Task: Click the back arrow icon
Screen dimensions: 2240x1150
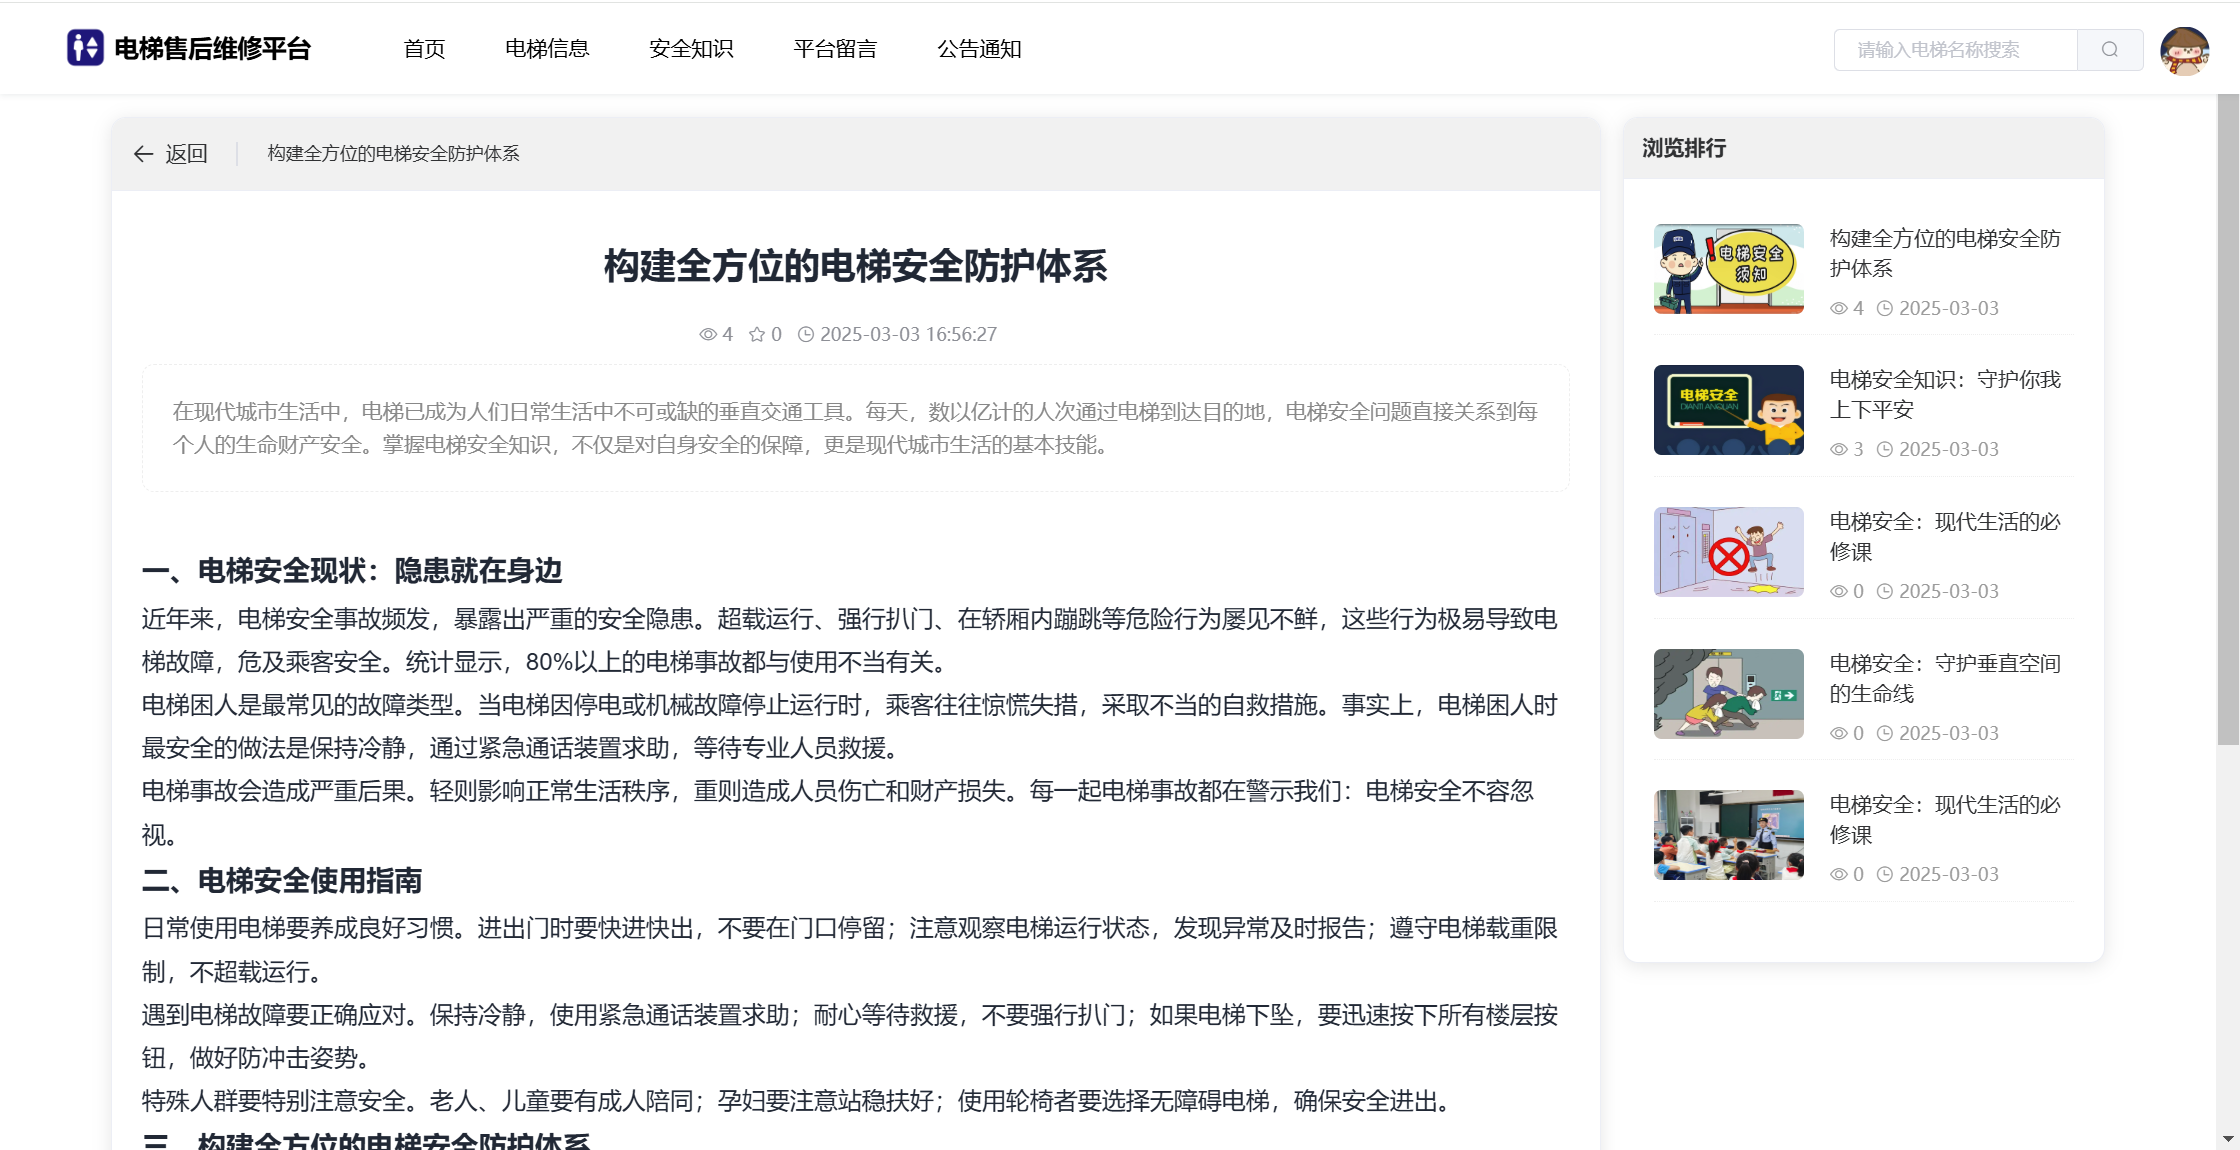Action: click(x=143, y=154)
